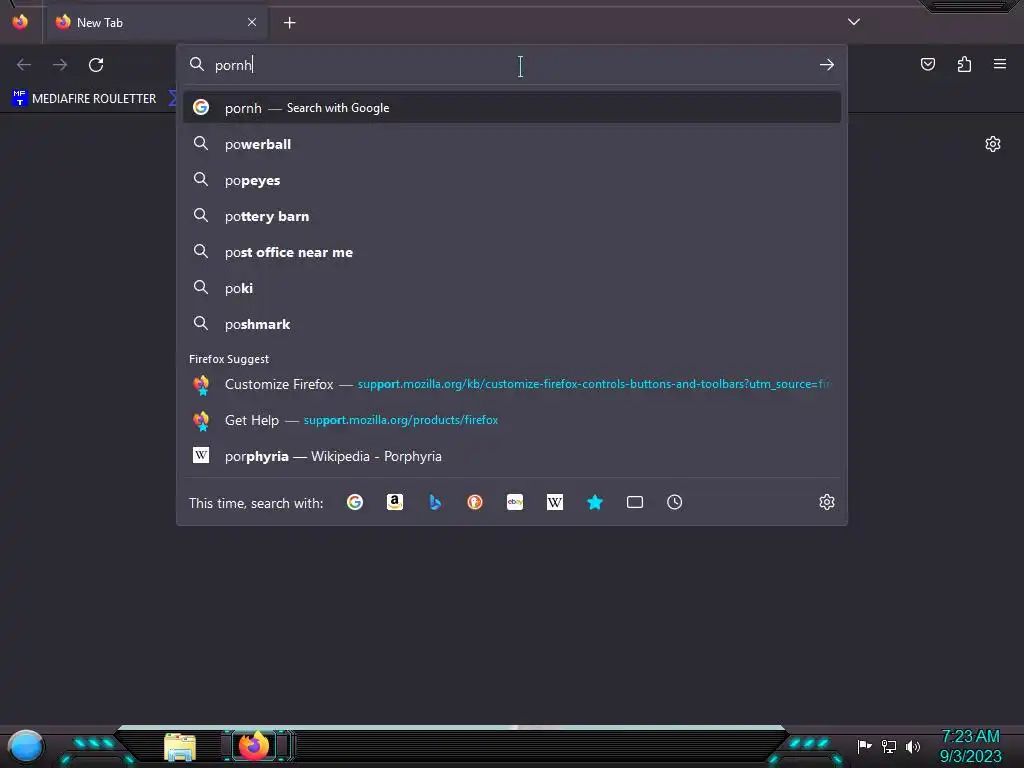
Task: Open the taskbar clock showing 7:23 AM
Action: coord(970,746)
